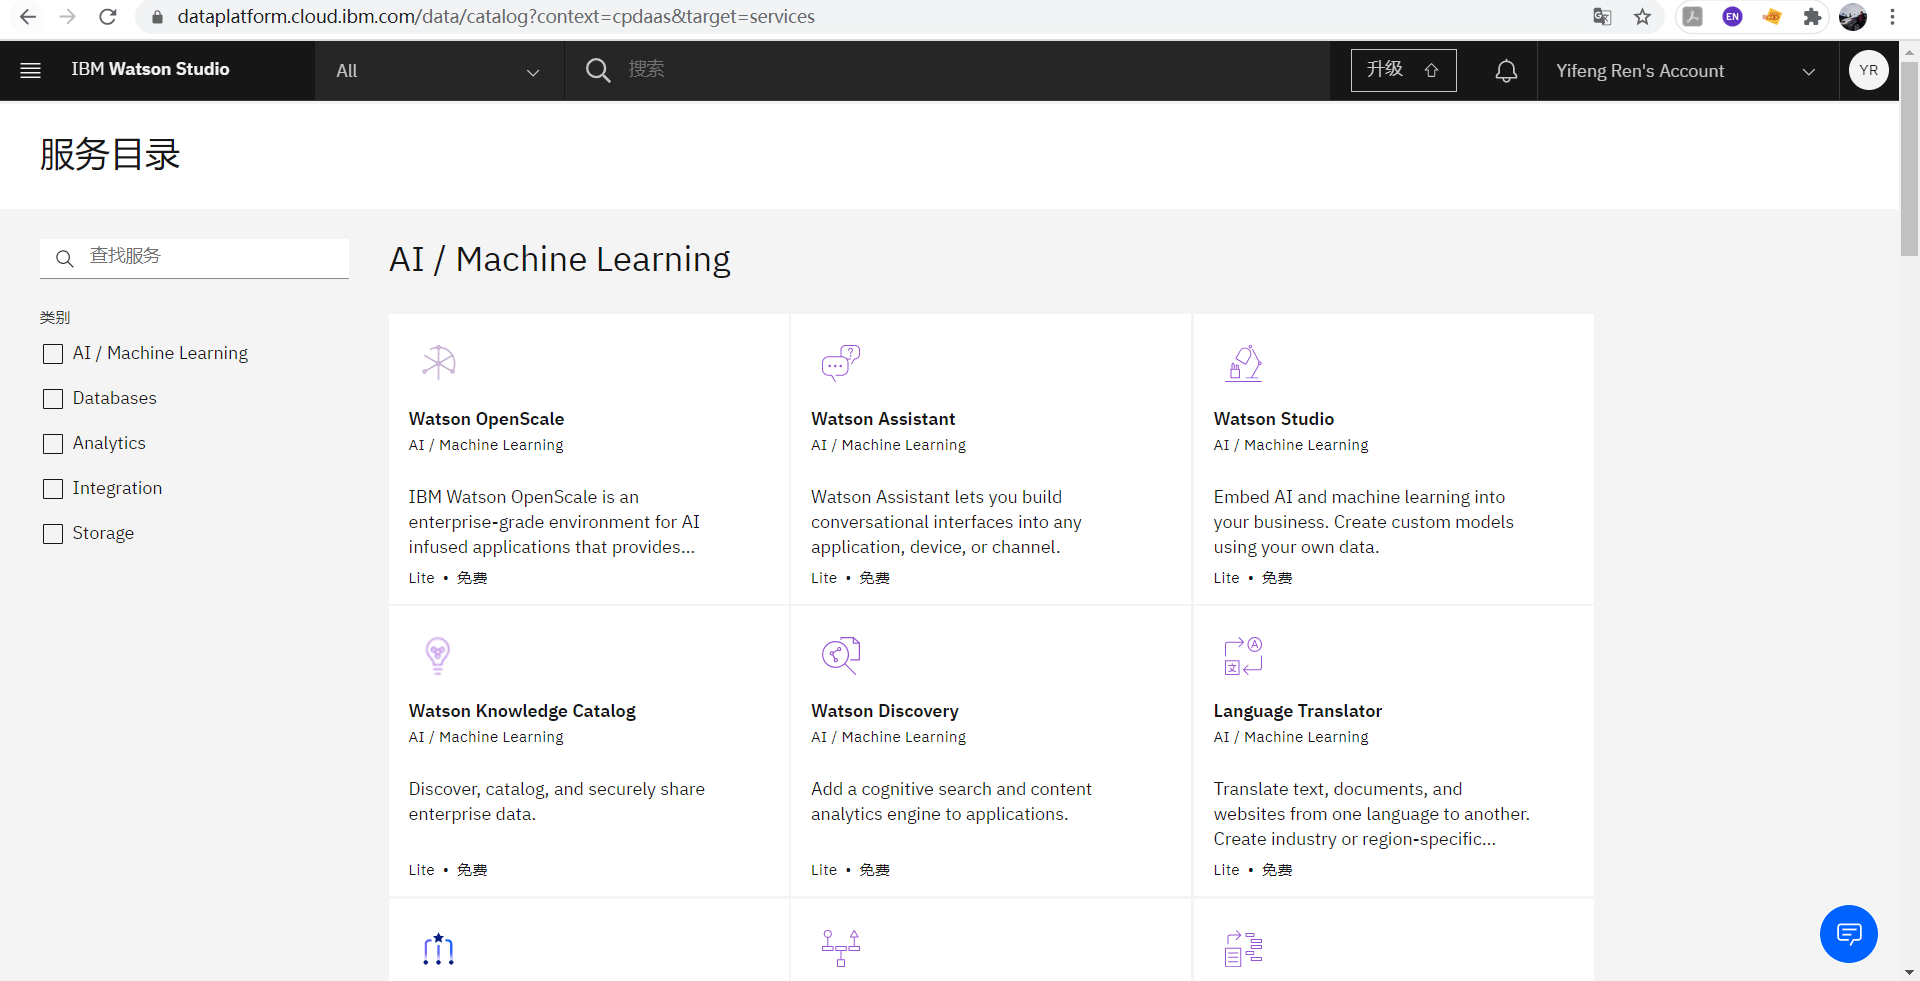Click the Watson Discovery icon

[x=840, y=655]
